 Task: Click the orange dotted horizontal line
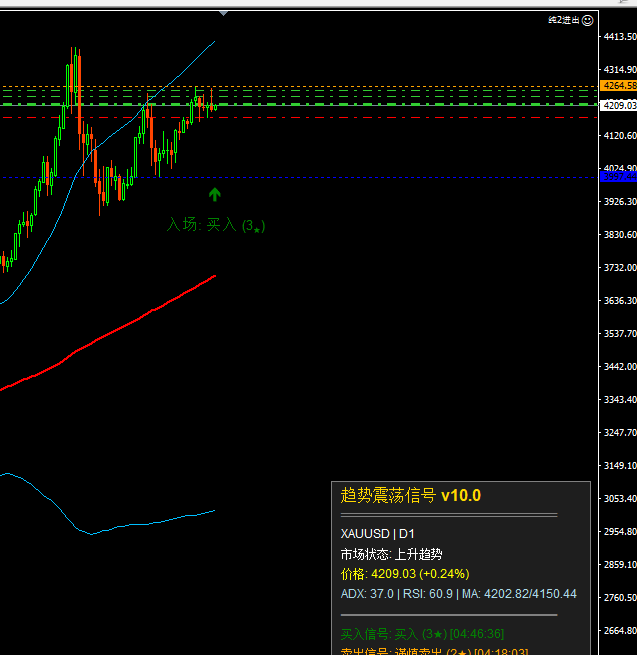coord(400,86)
